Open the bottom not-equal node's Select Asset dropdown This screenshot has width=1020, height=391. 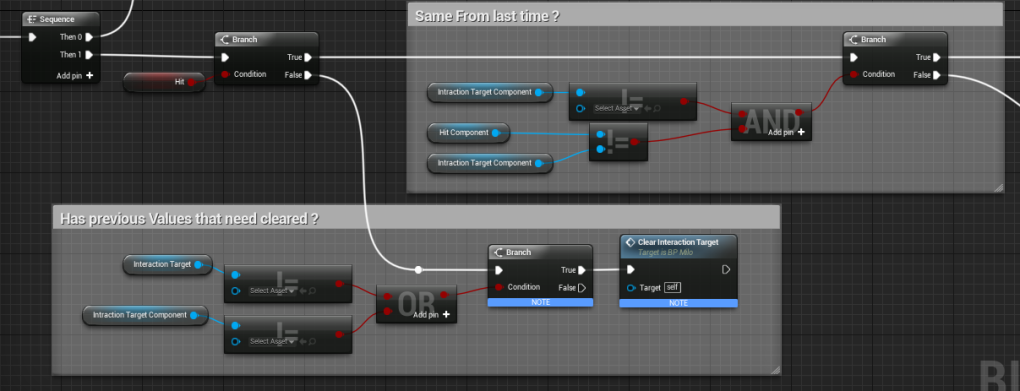point(272,341)
